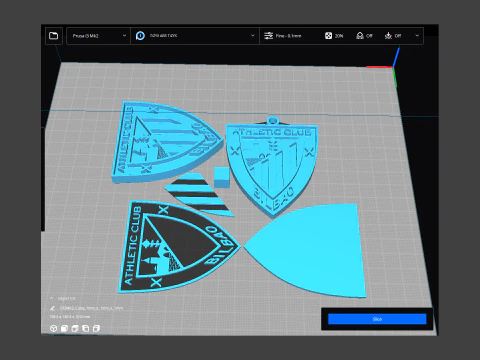The width and height of the screenshot is (480, 360).
Task: Click the model dimensions text in mm
Action: 70,317
